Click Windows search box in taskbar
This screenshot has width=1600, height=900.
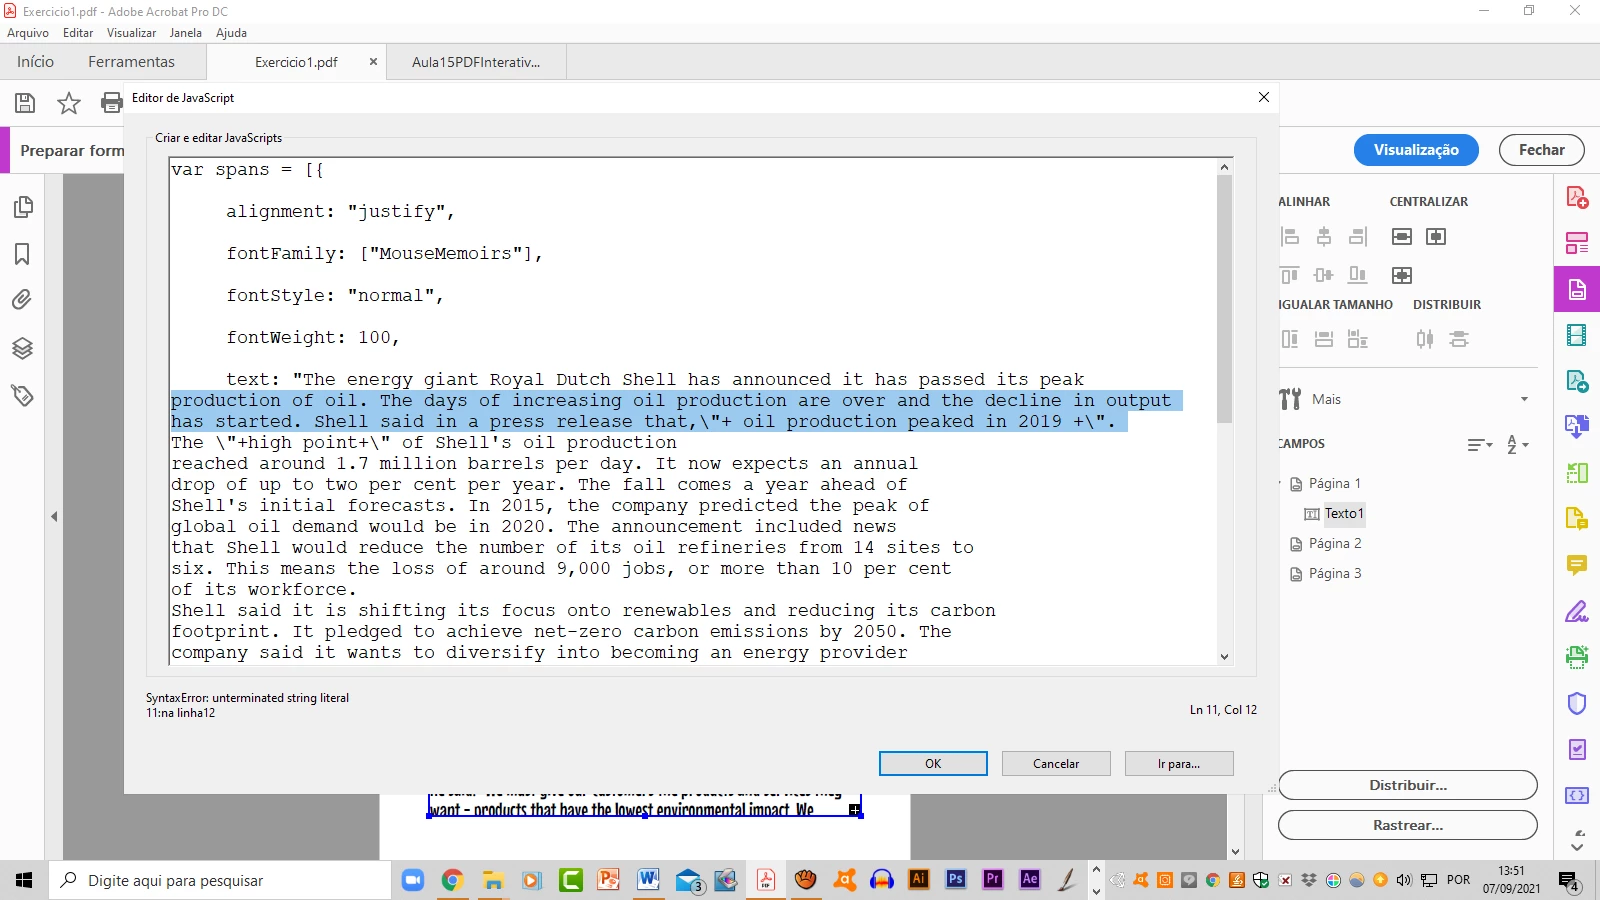(220, 881)
